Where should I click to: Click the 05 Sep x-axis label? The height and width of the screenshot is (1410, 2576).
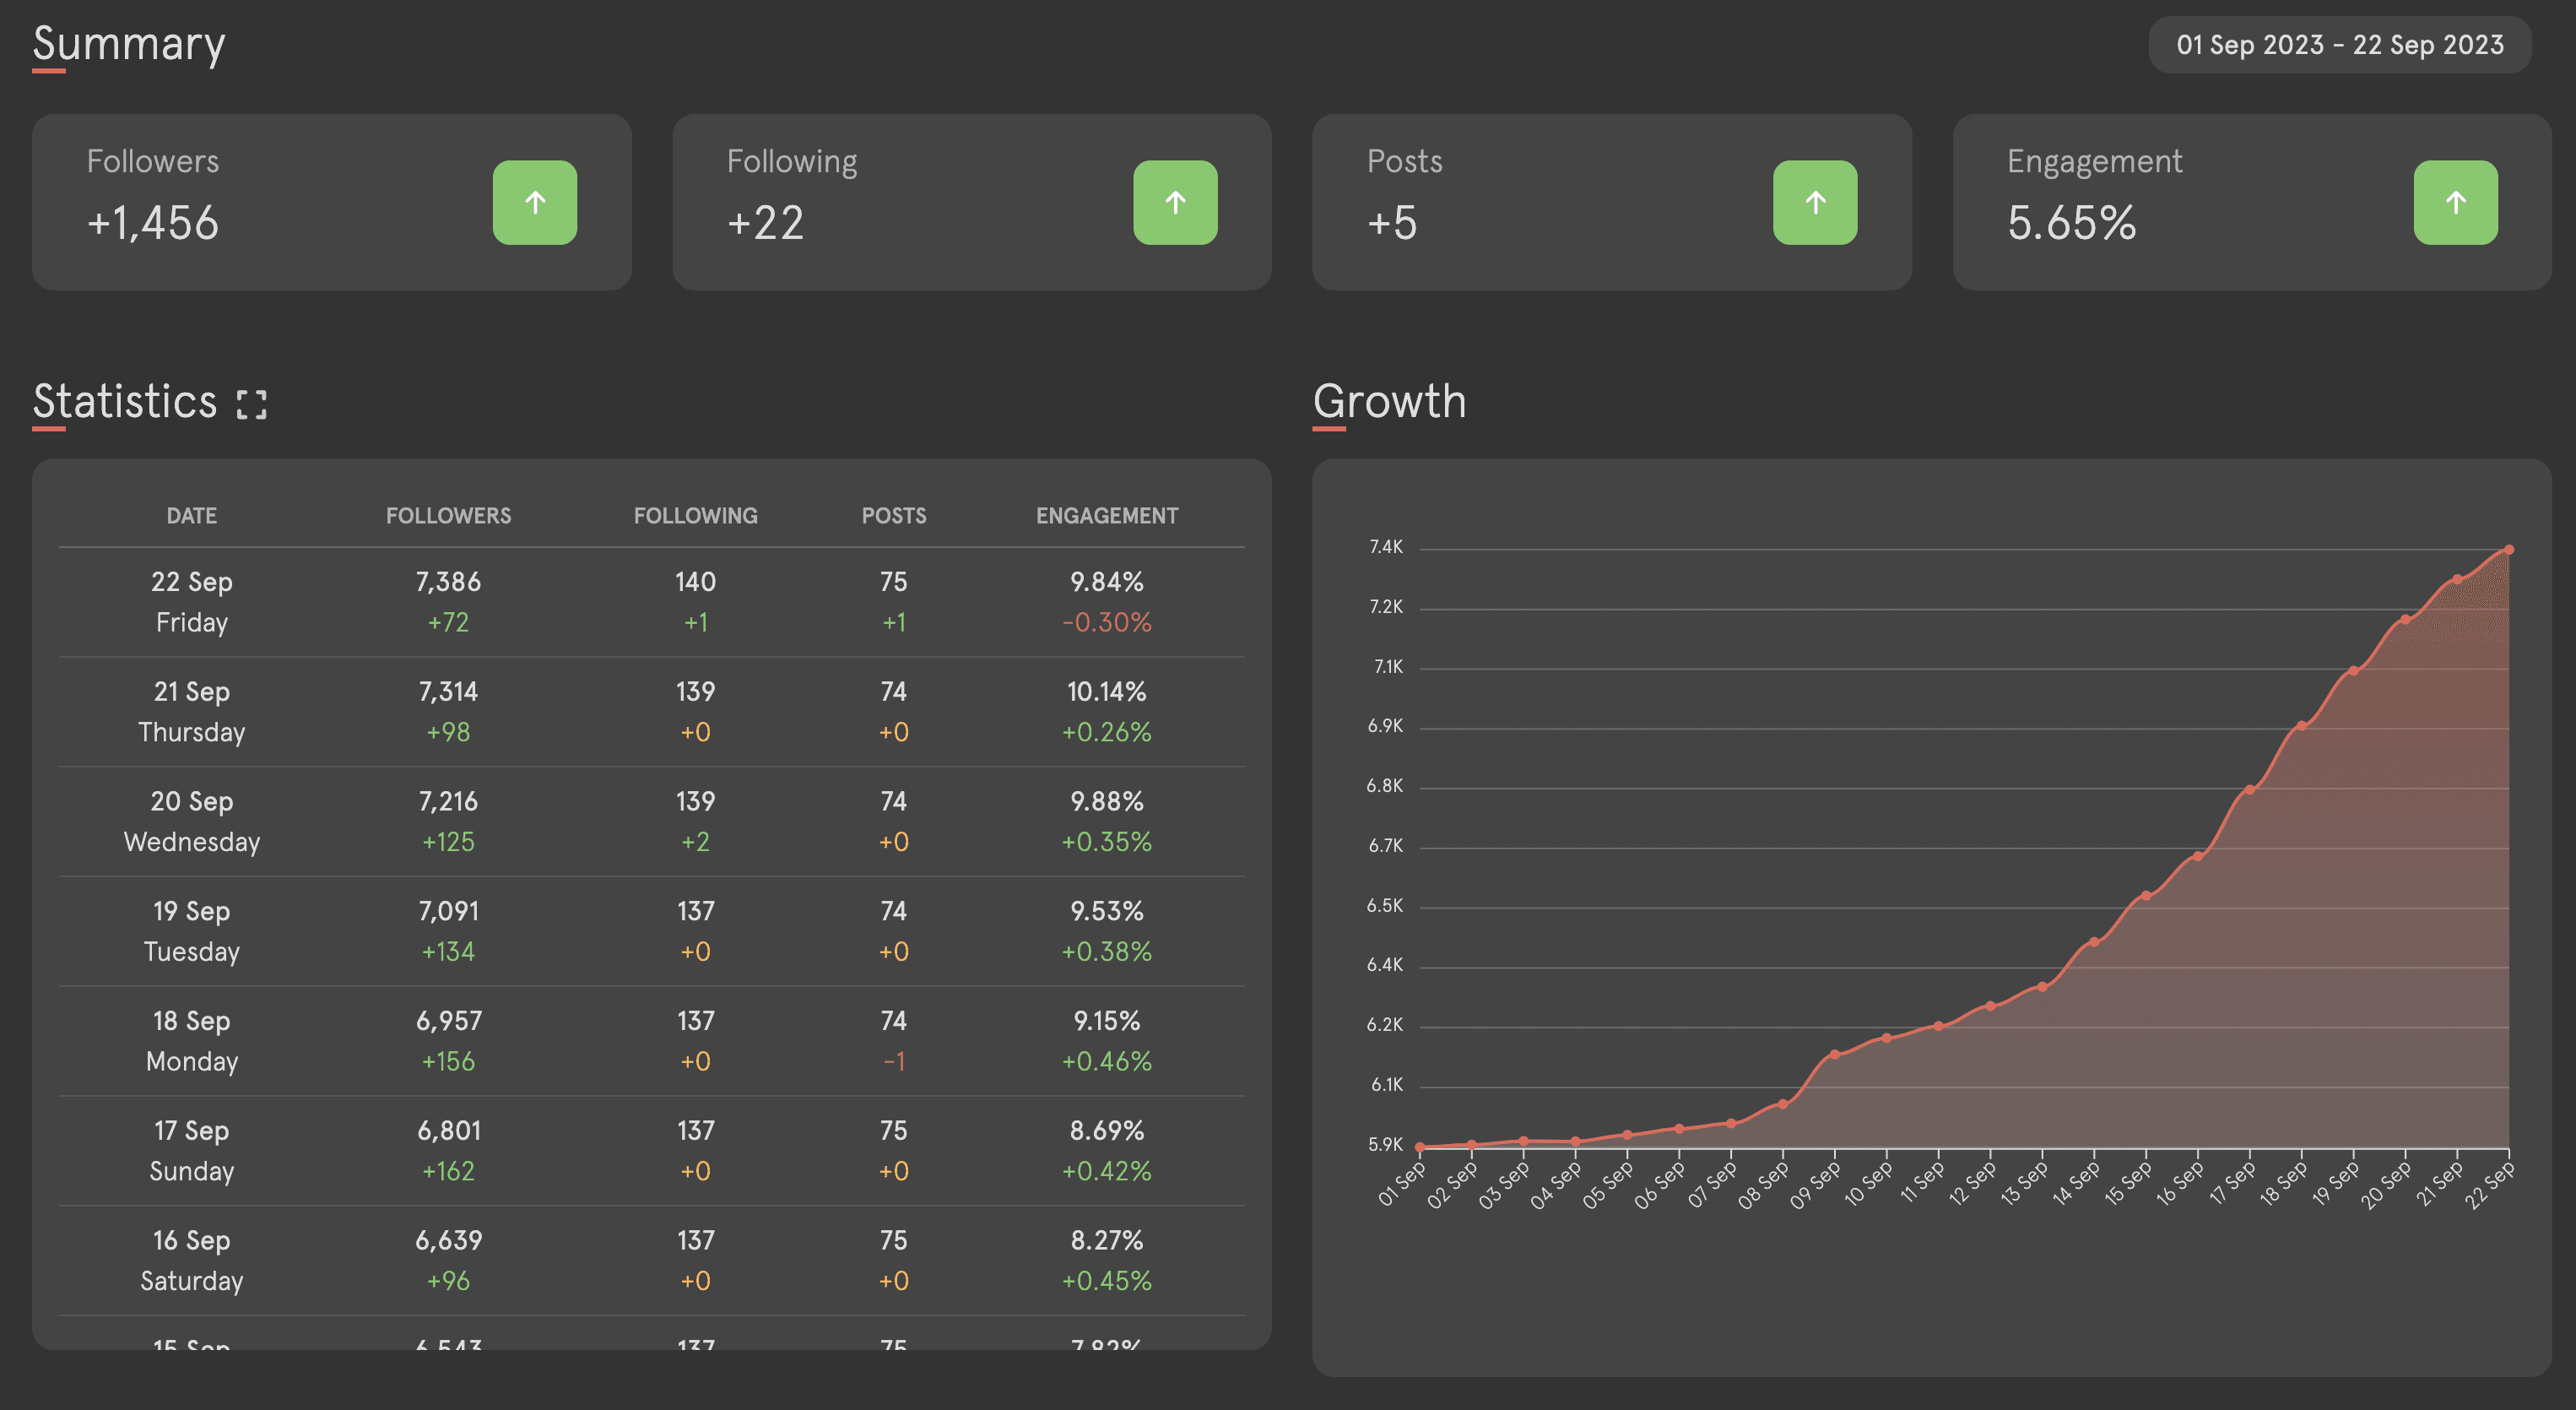[x=1607, y=1185]
